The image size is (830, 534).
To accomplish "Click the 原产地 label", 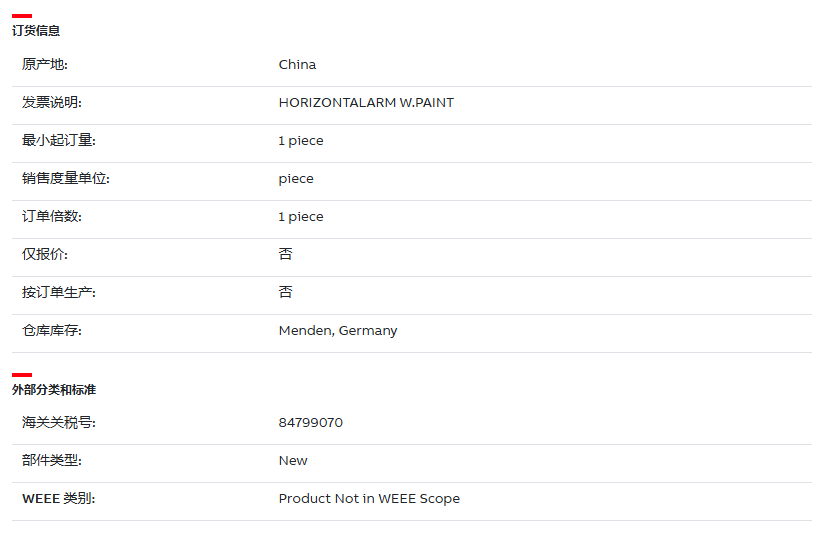I will click(44, 65).
